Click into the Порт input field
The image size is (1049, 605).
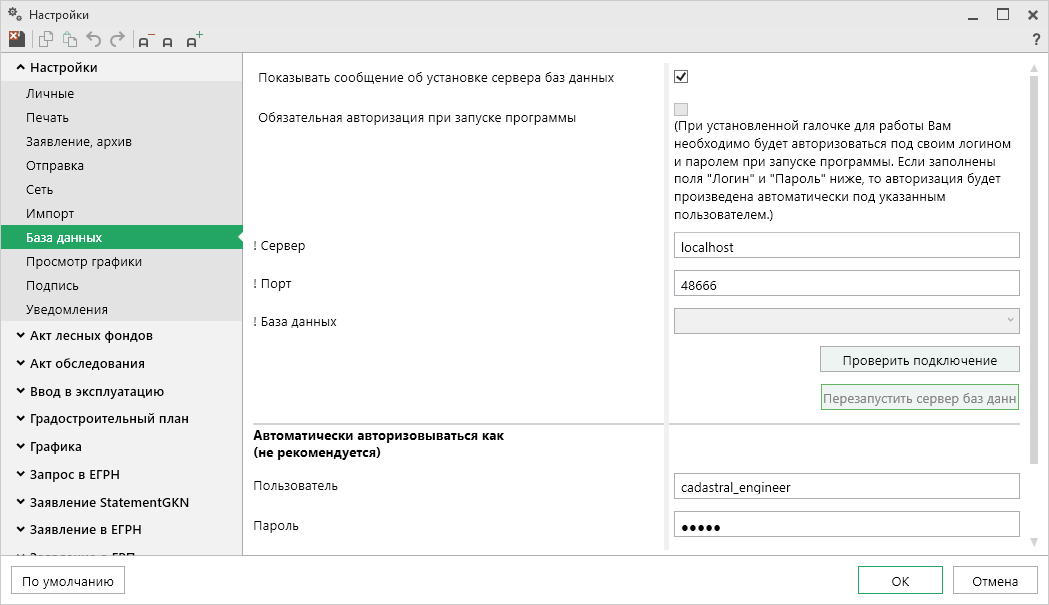847,284
